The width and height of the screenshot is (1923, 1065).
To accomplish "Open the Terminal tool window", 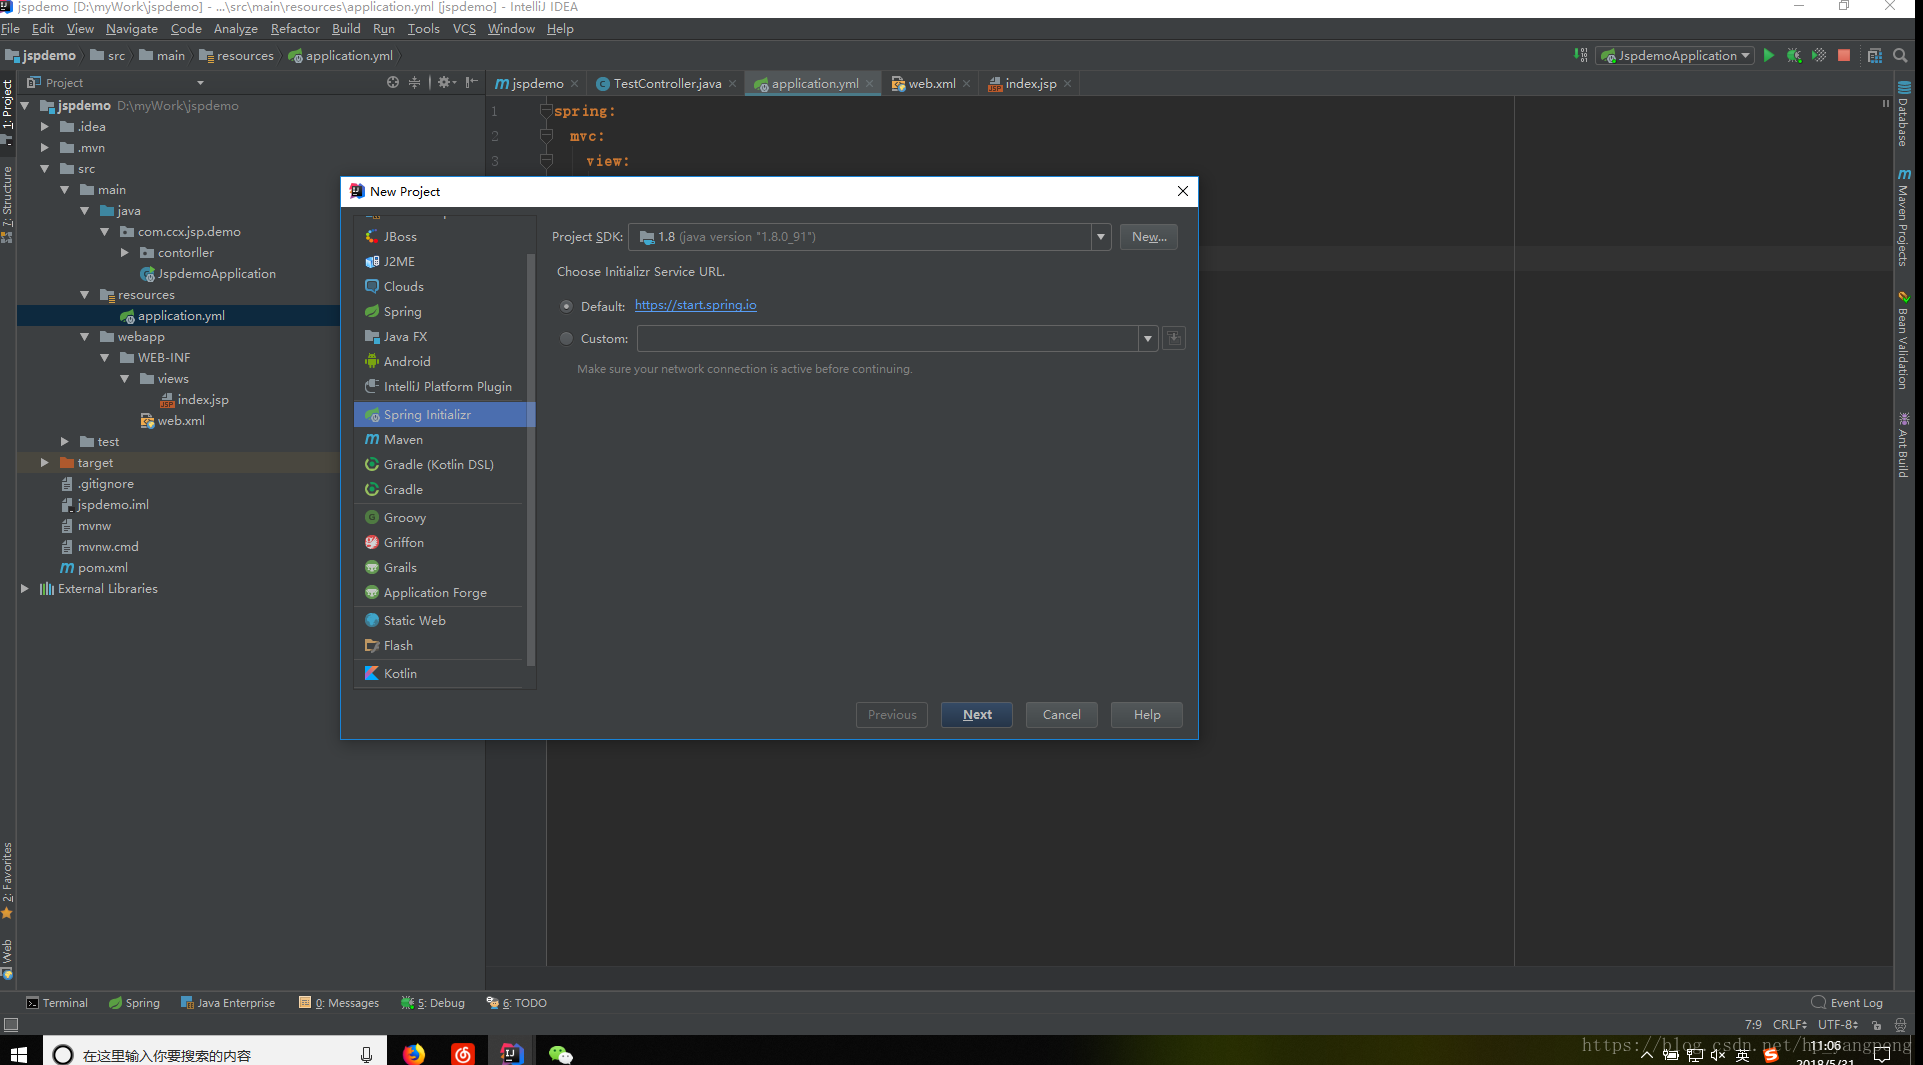I will [57, 1003].
